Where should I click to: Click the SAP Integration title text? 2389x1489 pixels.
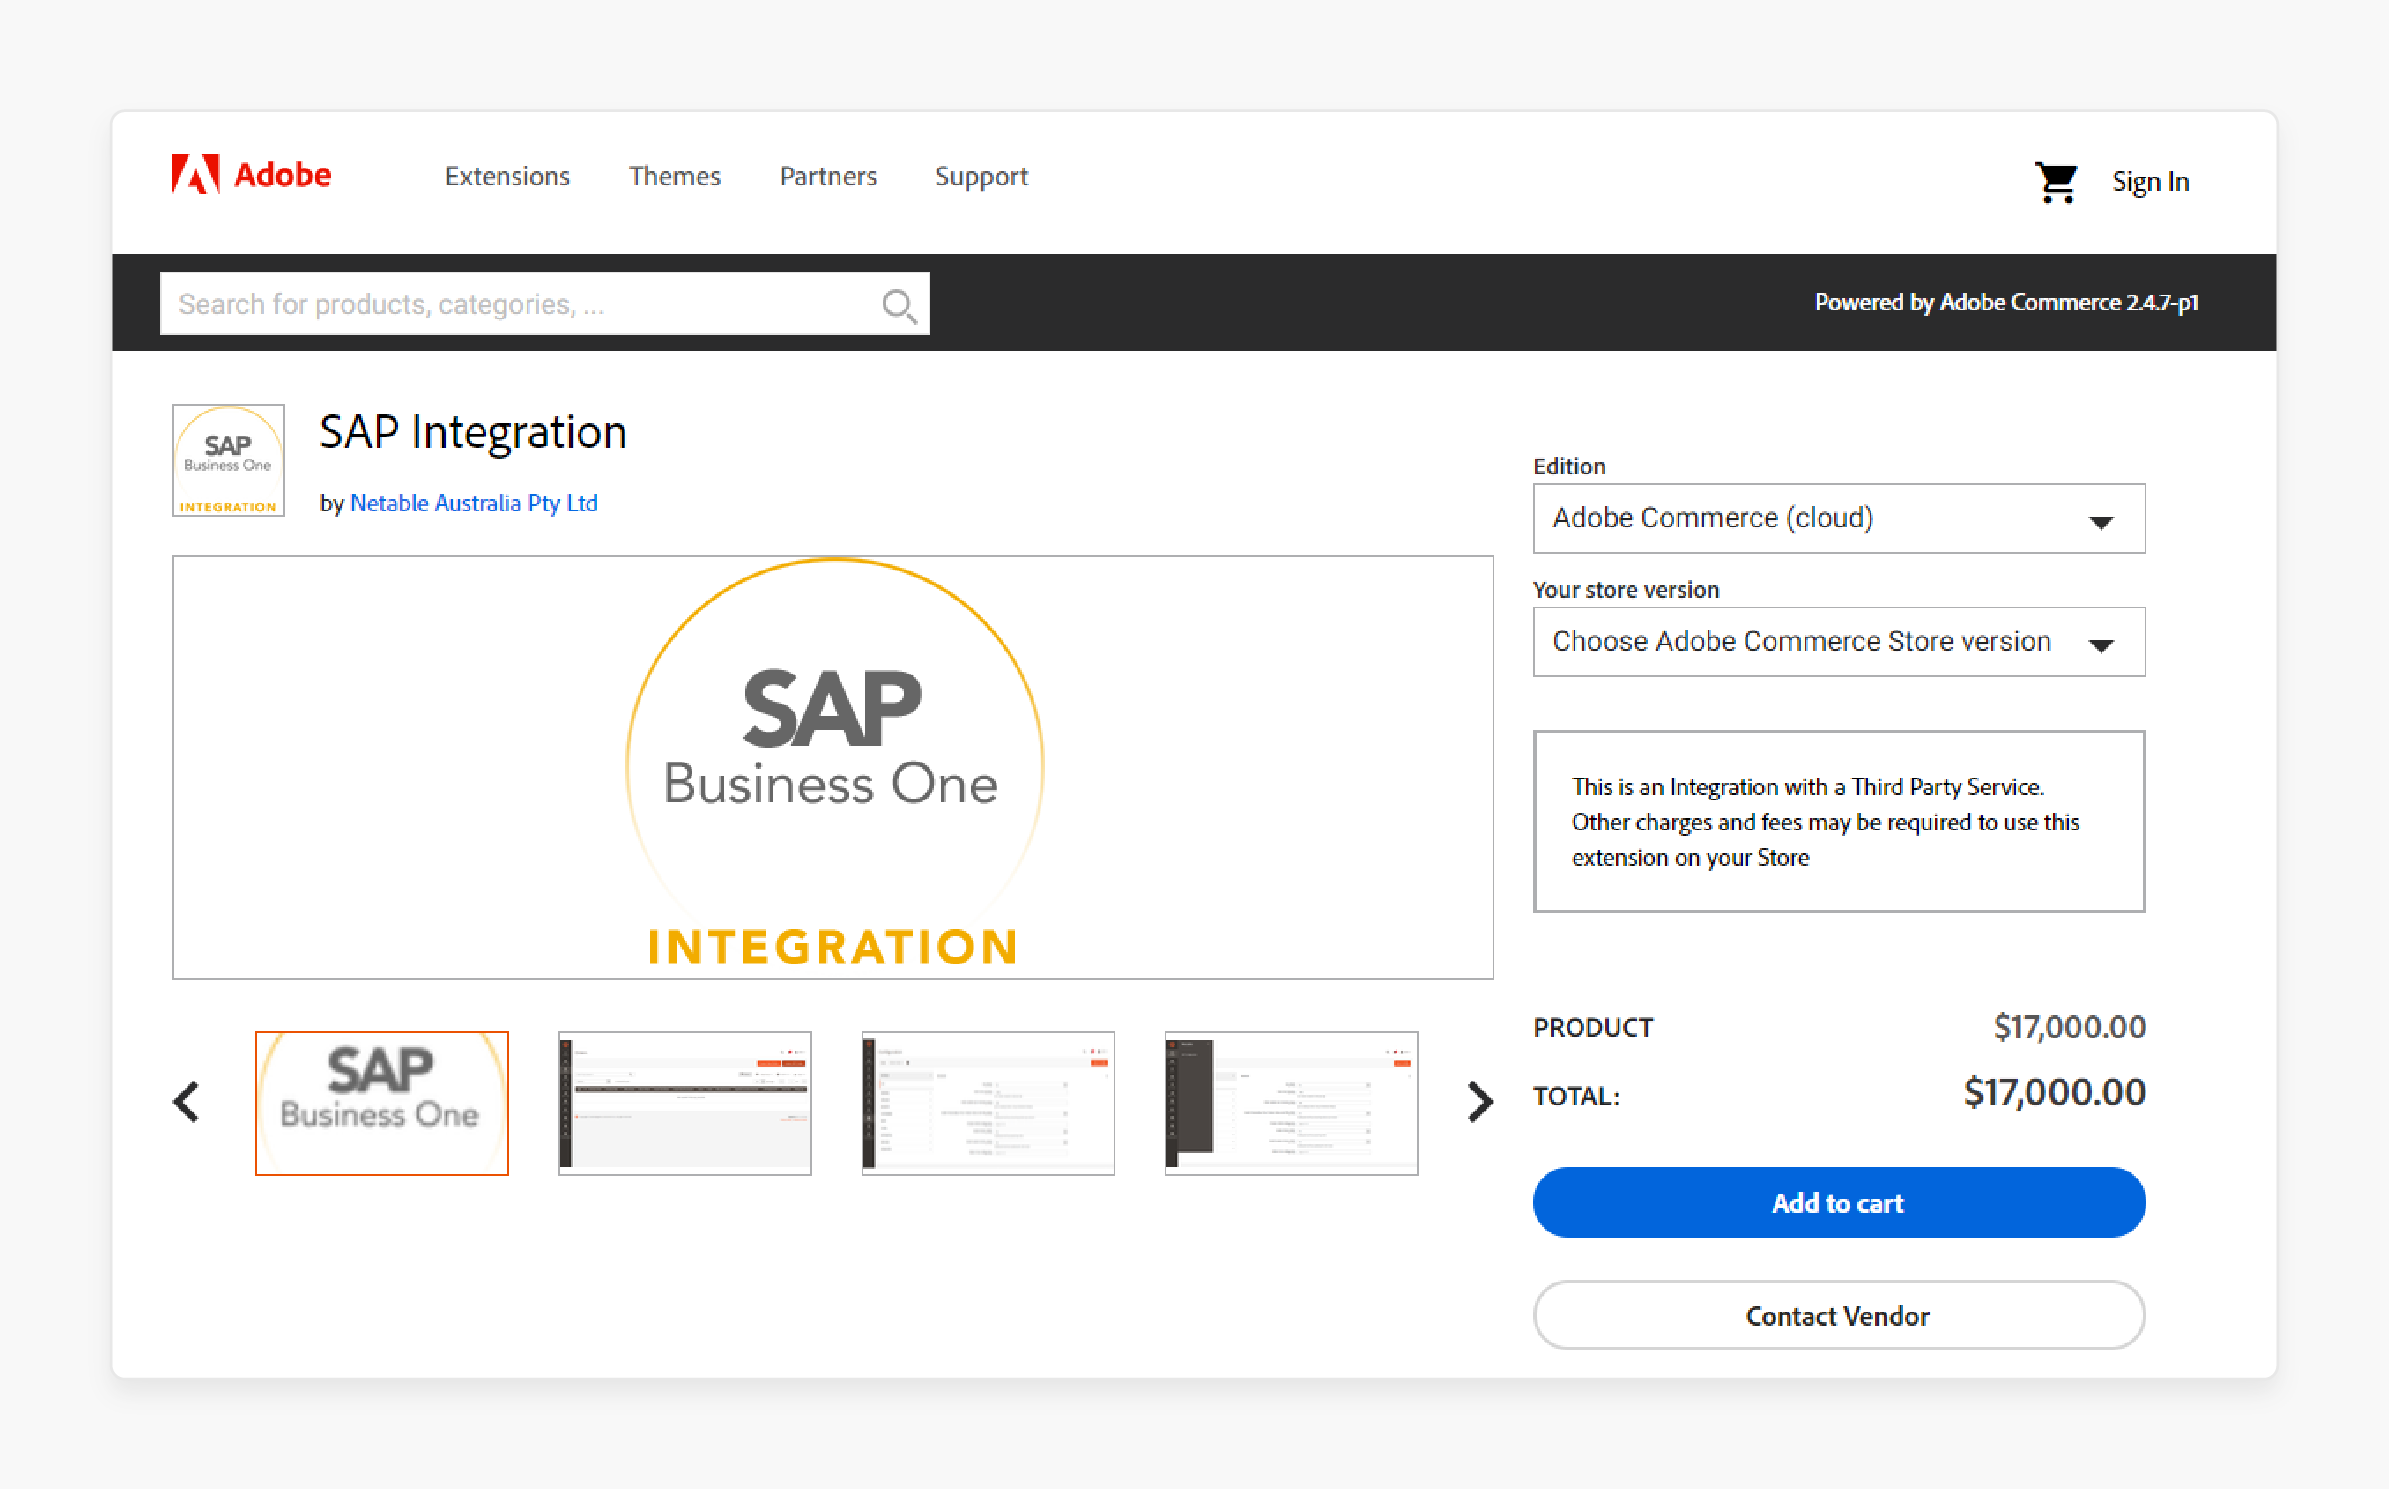click(x=473, y=433)
